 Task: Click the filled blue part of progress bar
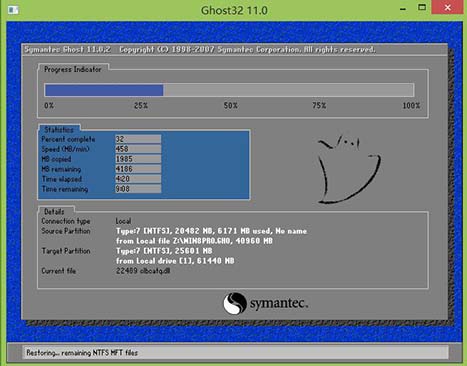coord(104,90)
